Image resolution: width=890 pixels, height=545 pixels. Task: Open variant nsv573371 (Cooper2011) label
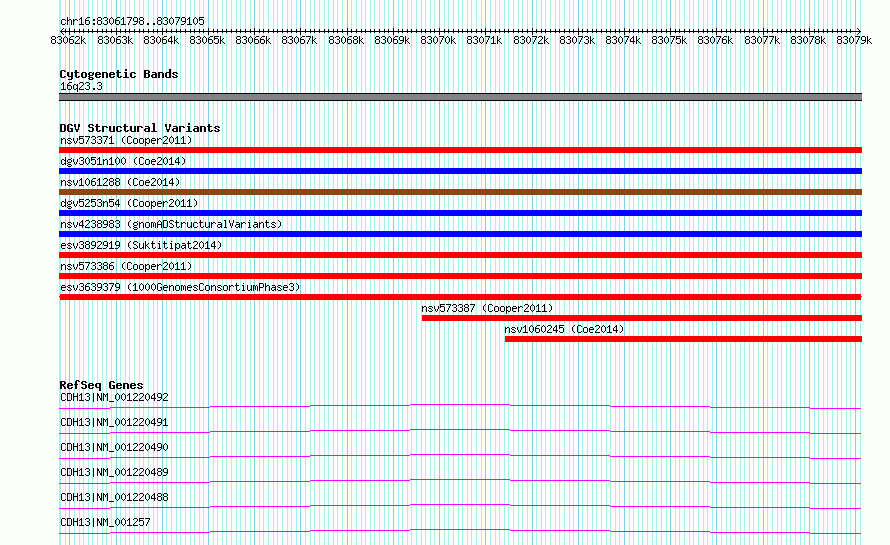(x=126, y=140)
